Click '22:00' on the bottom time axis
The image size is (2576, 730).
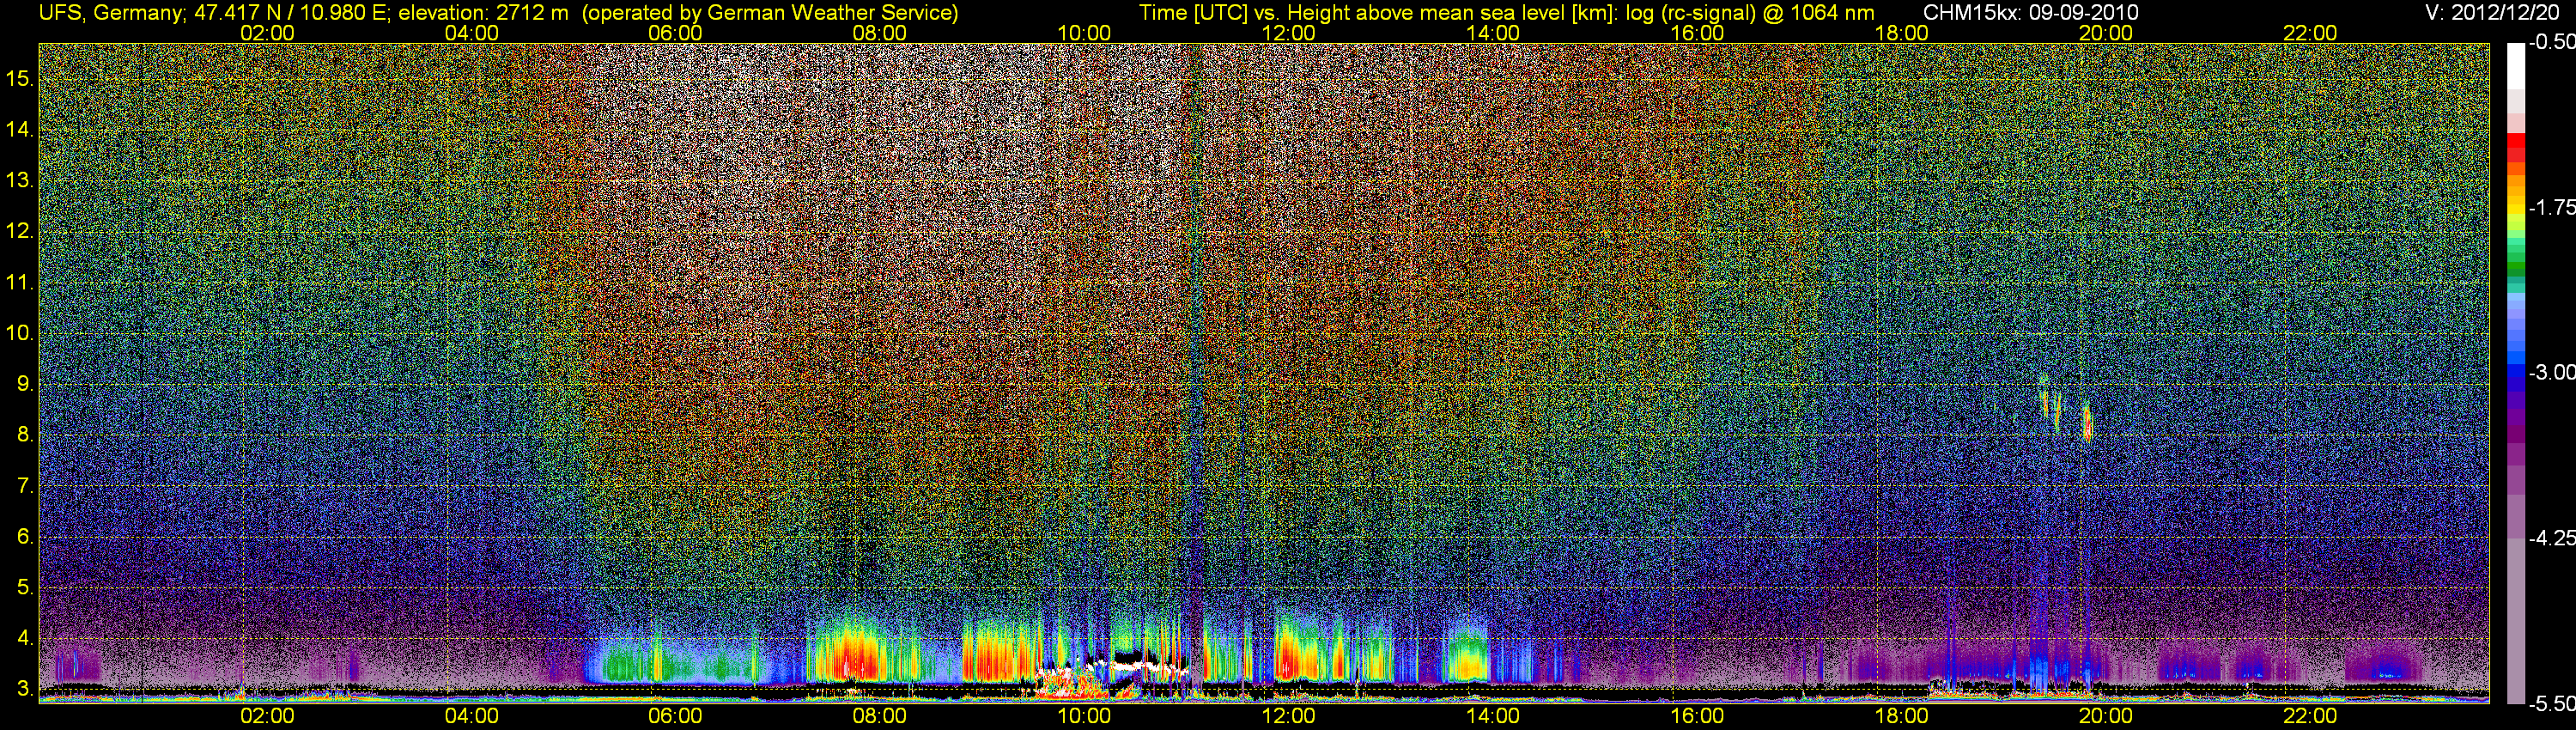click(2310, 716)
